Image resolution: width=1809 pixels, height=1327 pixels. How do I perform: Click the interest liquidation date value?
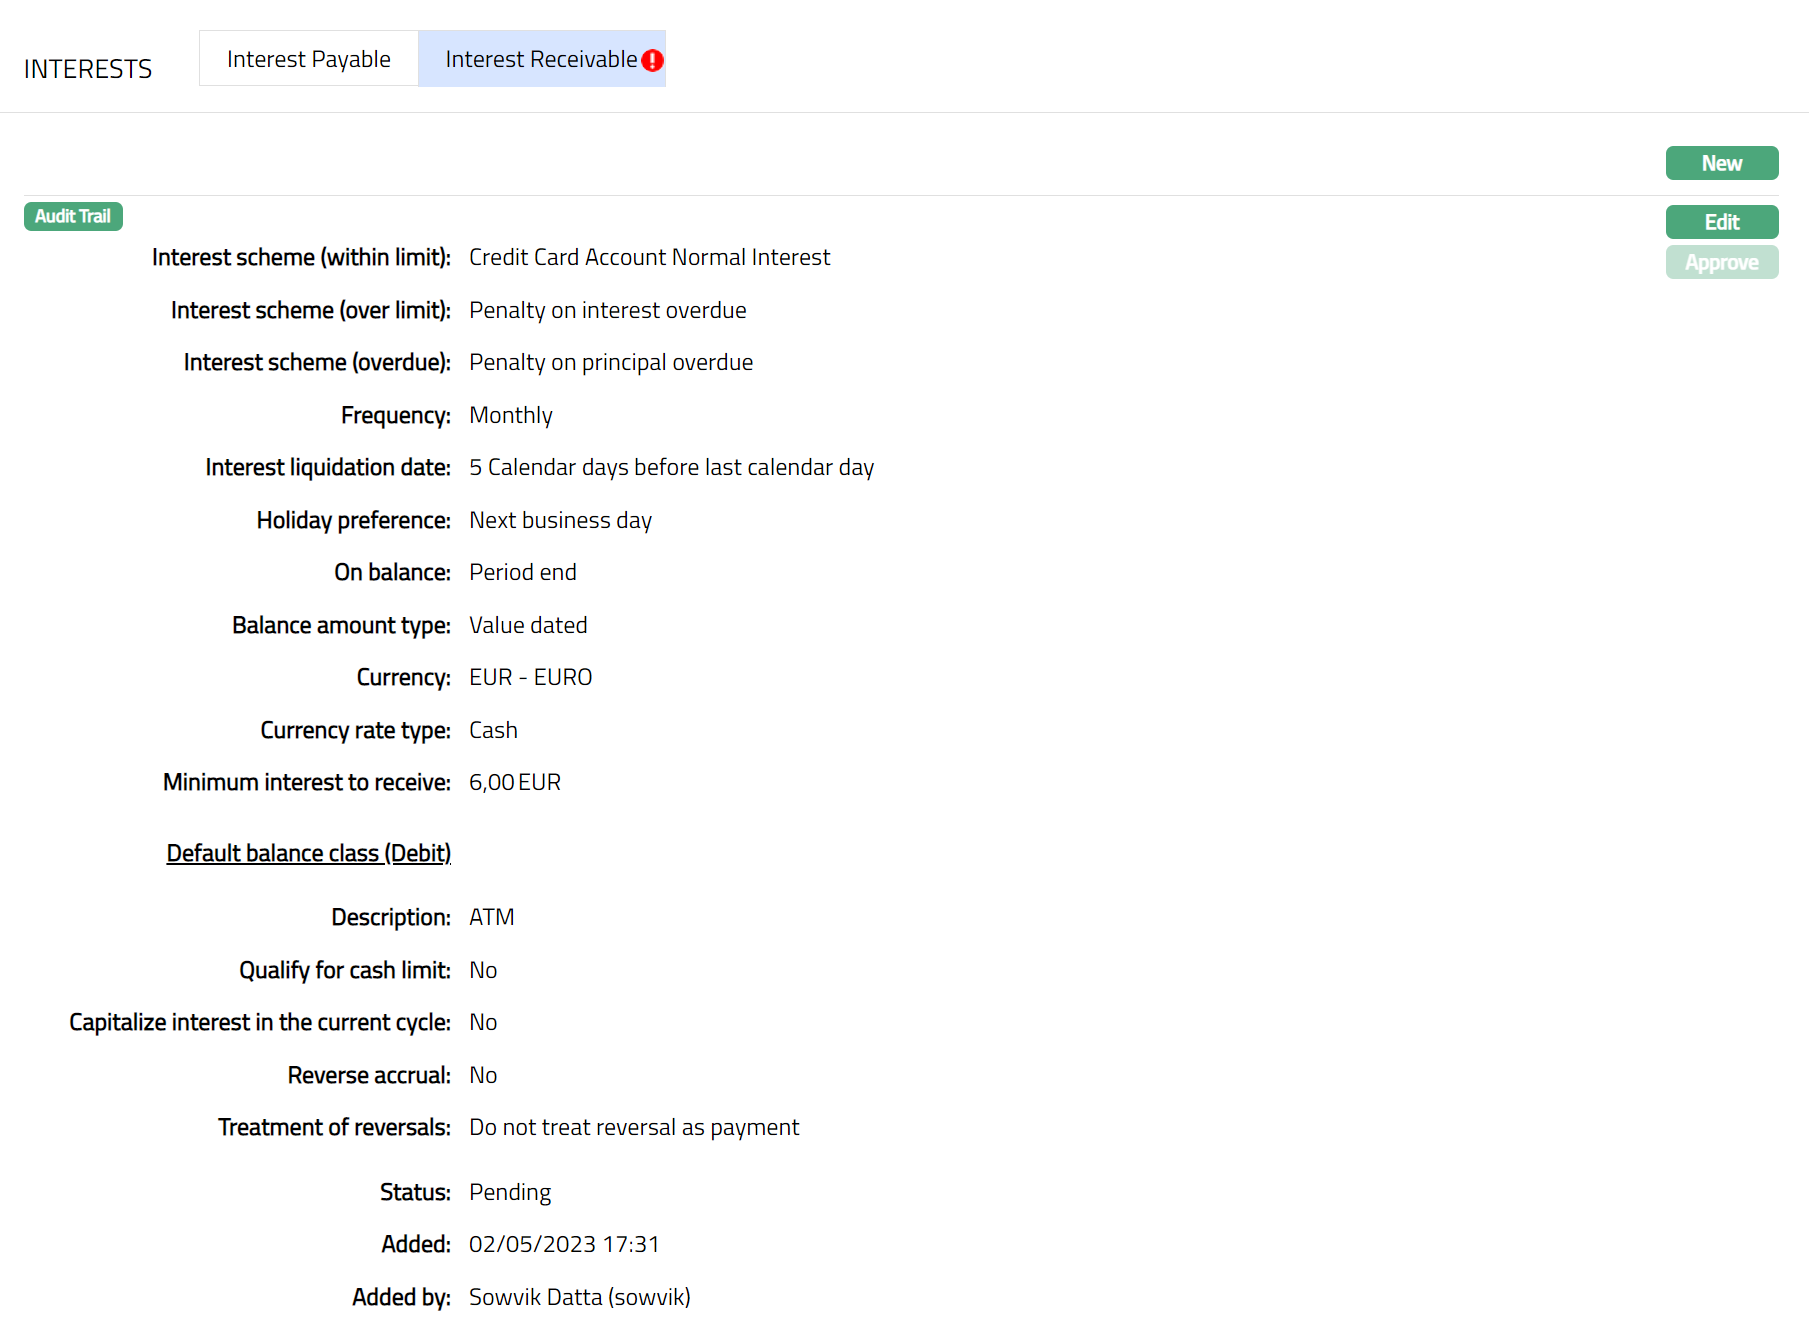pos(671,468)
